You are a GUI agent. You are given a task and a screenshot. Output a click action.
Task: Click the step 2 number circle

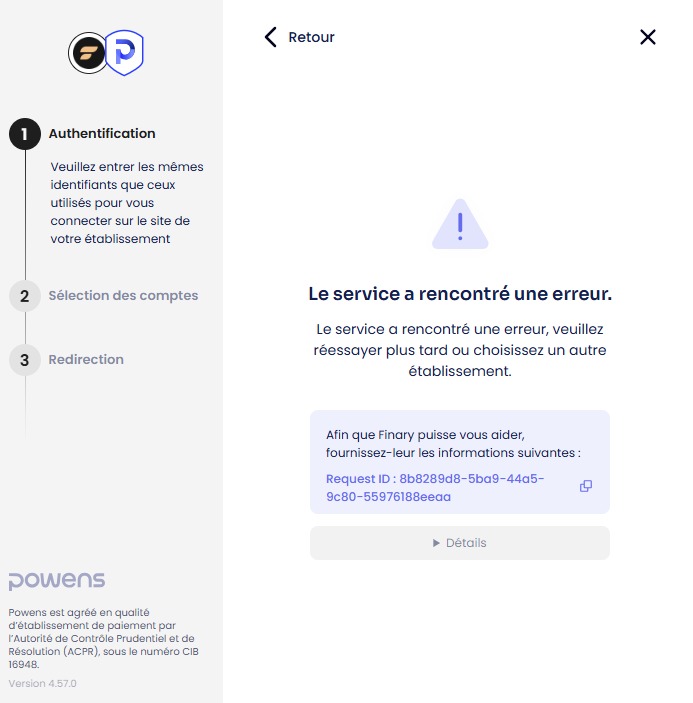25,296
